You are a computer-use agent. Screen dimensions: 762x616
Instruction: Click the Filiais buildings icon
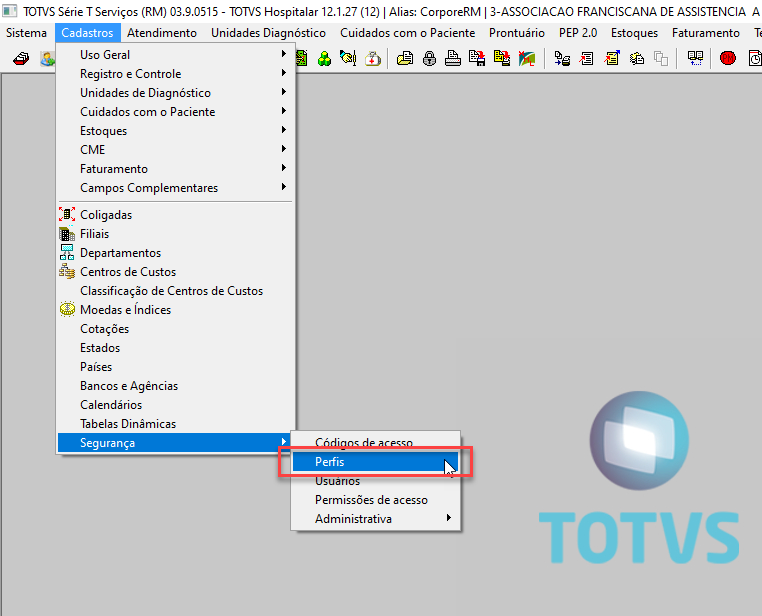(x=67, y=234)
